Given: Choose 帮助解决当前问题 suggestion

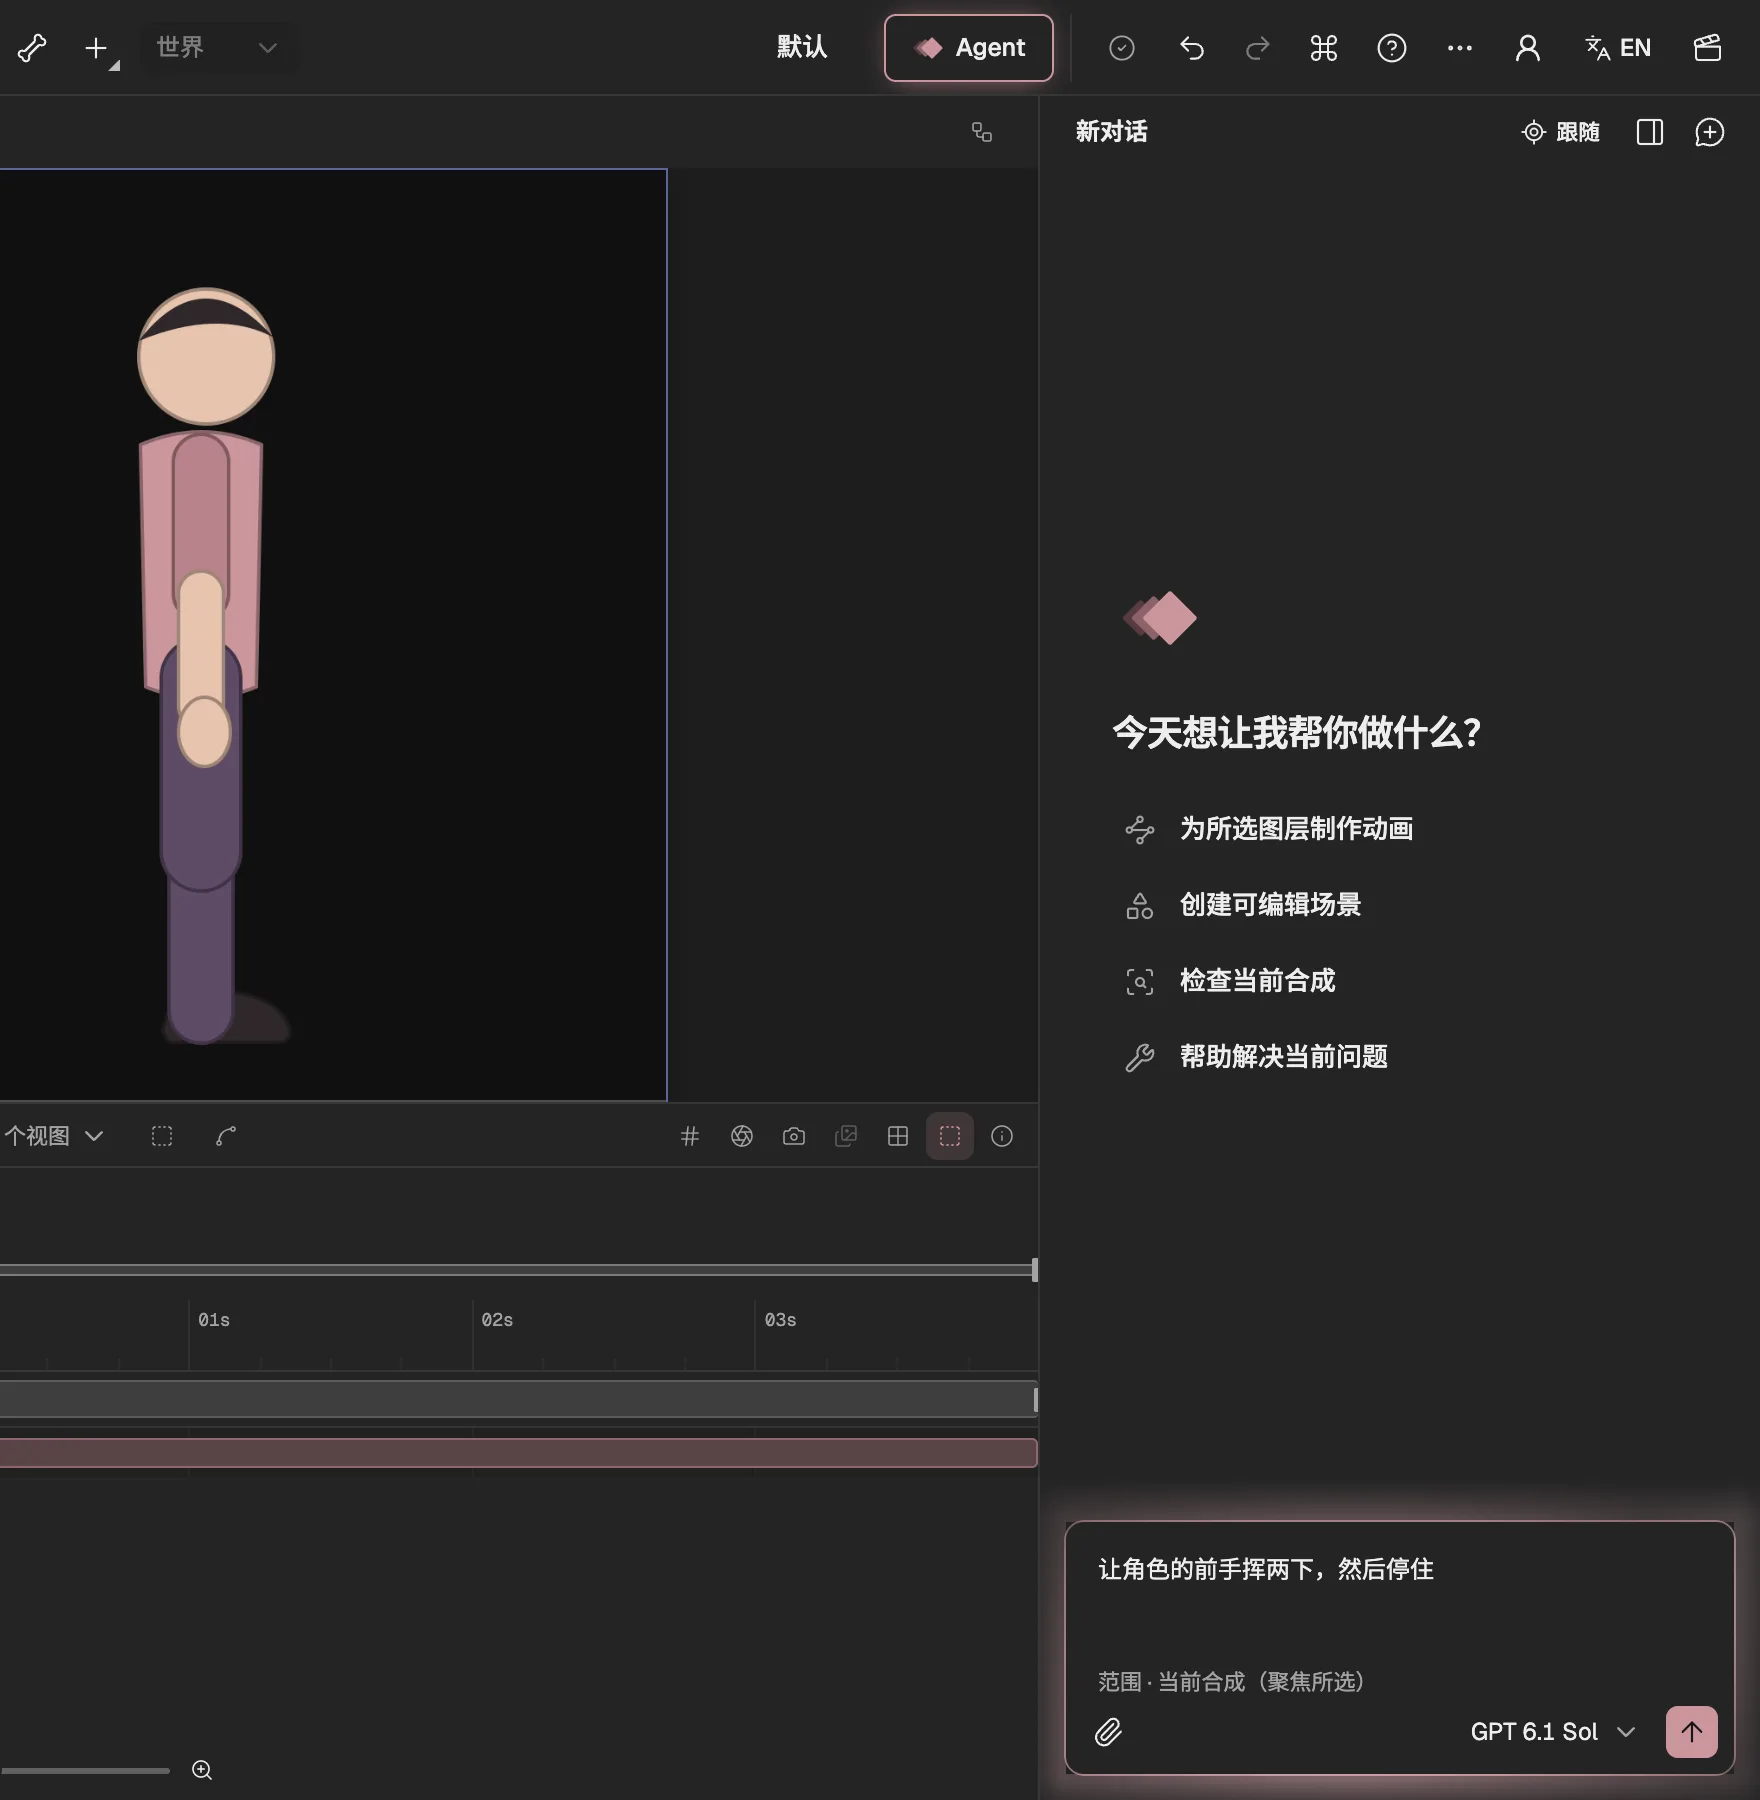Looking at the screenshot, I should point(1256,1057).
